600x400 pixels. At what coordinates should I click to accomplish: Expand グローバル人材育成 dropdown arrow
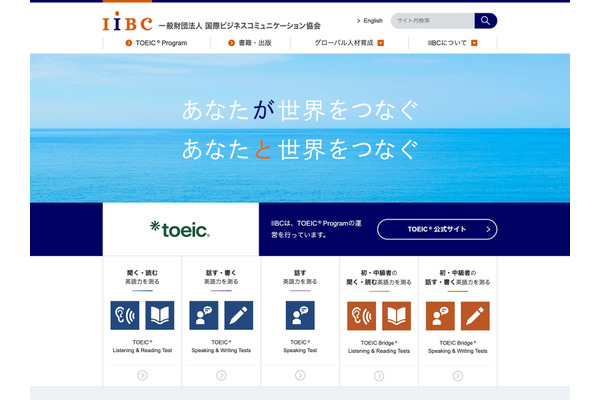click(x=380, y=43)
